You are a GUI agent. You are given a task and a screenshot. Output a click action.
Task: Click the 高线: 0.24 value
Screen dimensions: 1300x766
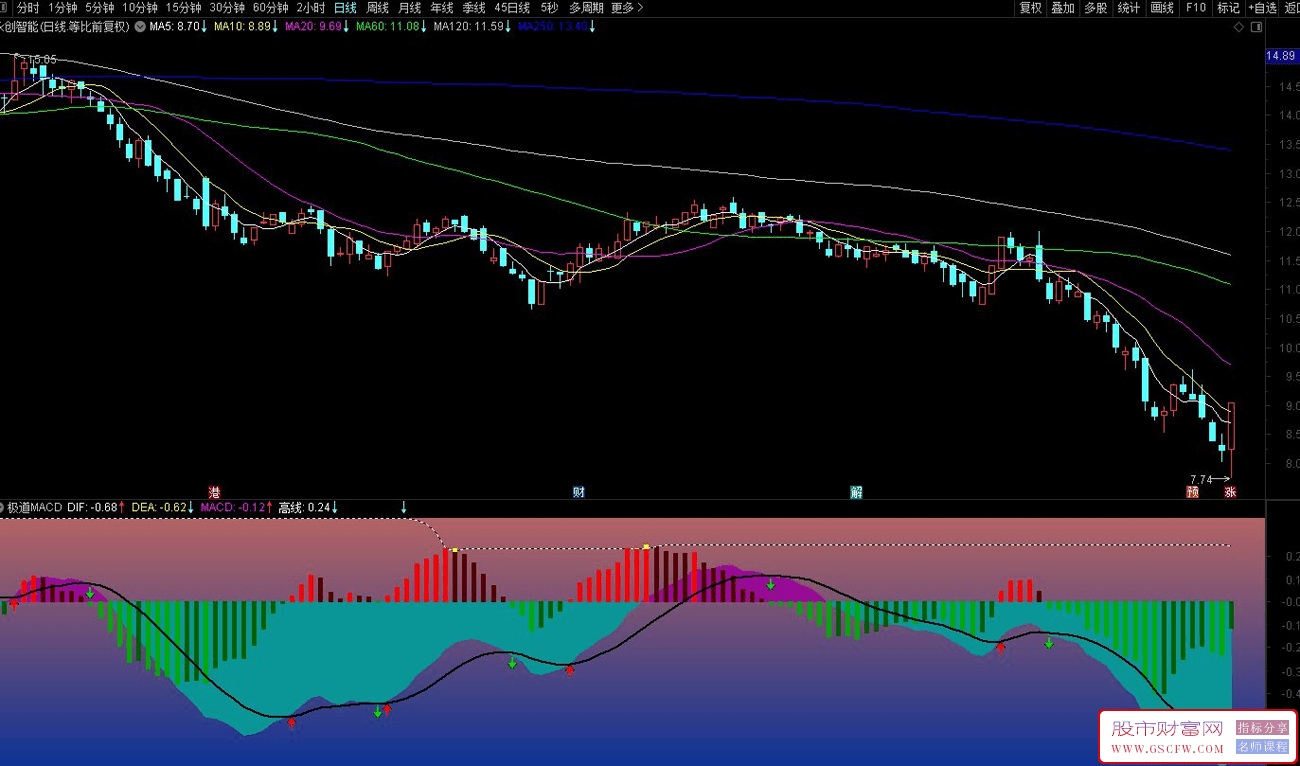pos(307,507)
